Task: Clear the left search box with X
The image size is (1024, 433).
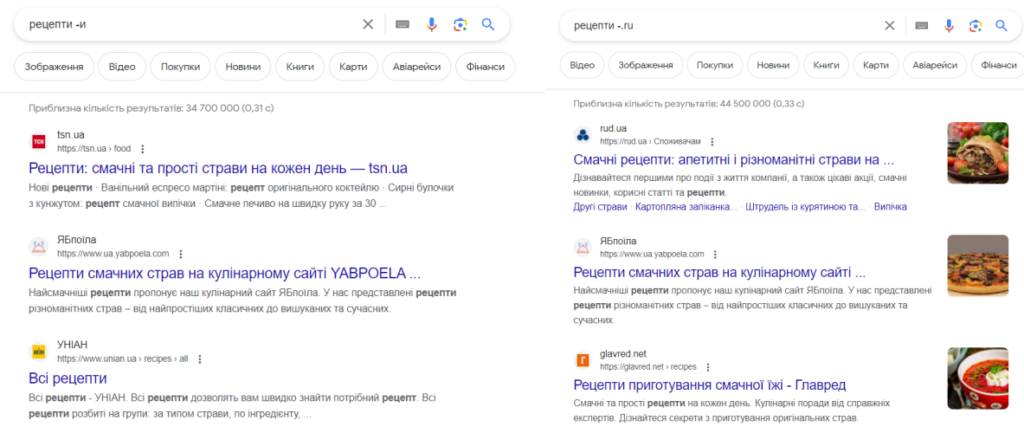Action: point(368,25)
